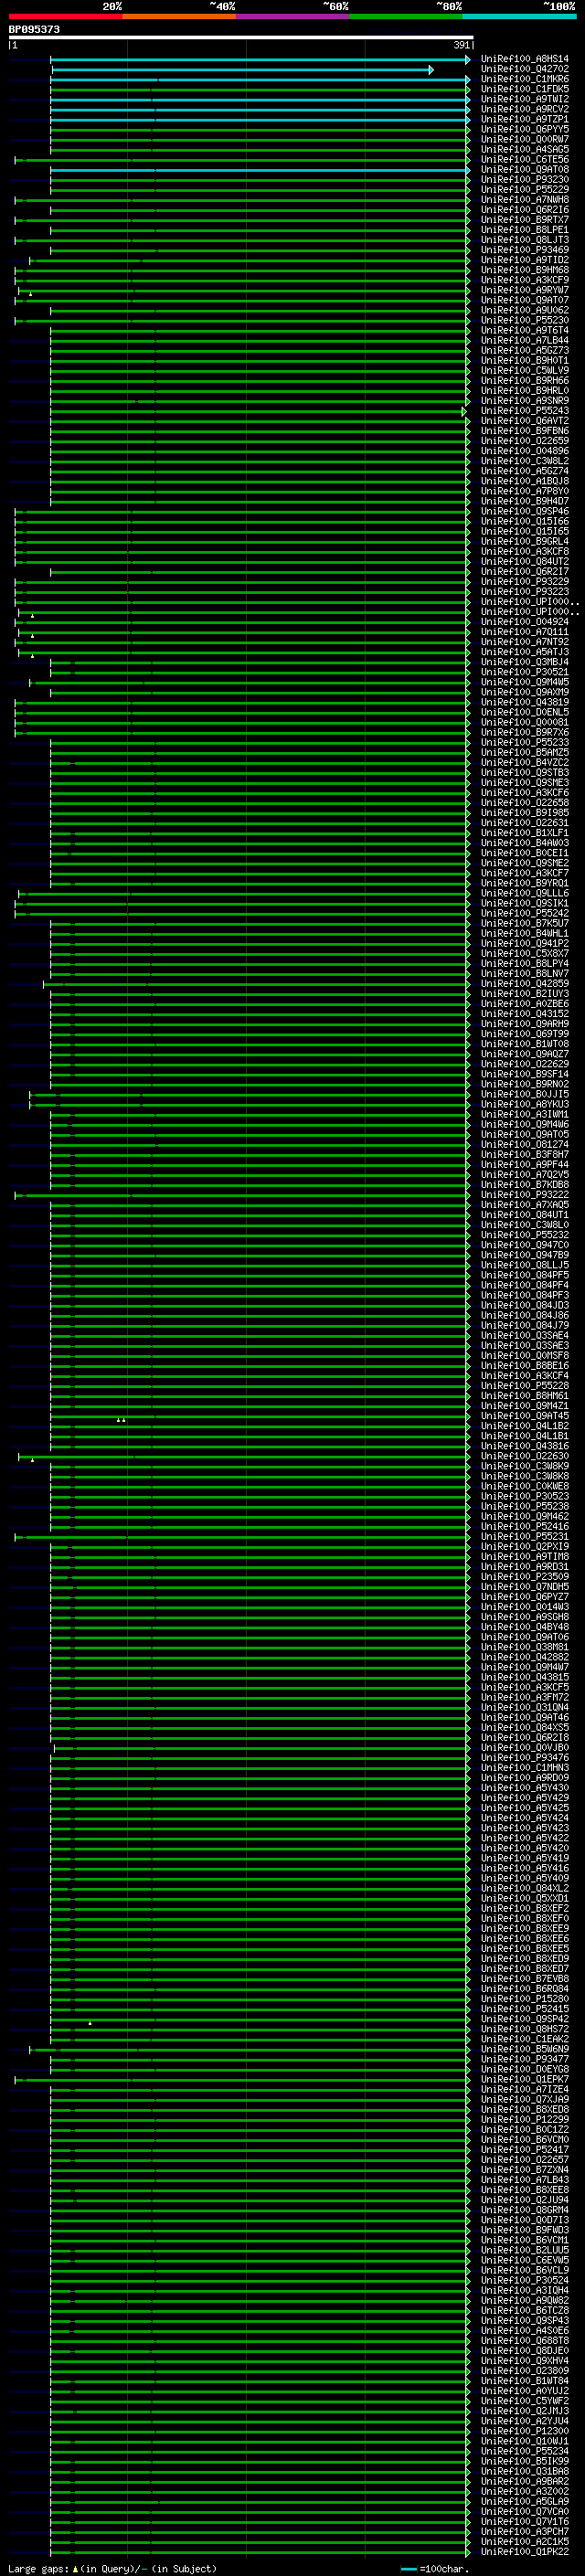Select hit UniRef100_B8HM61
The image size is (585, 2576).
[524, 1396]
